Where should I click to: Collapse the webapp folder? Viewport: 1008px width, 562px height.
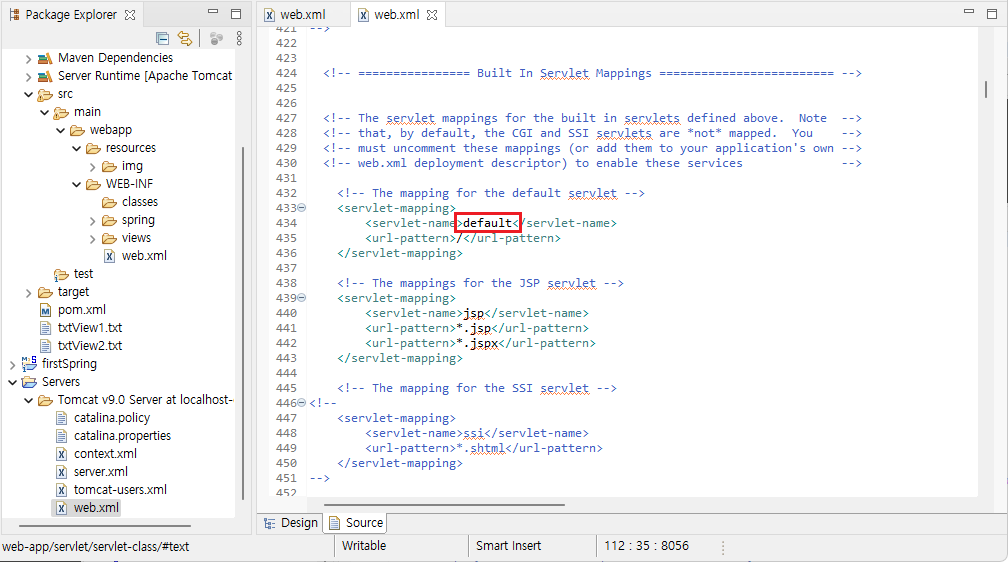click(x=60, y=131)
